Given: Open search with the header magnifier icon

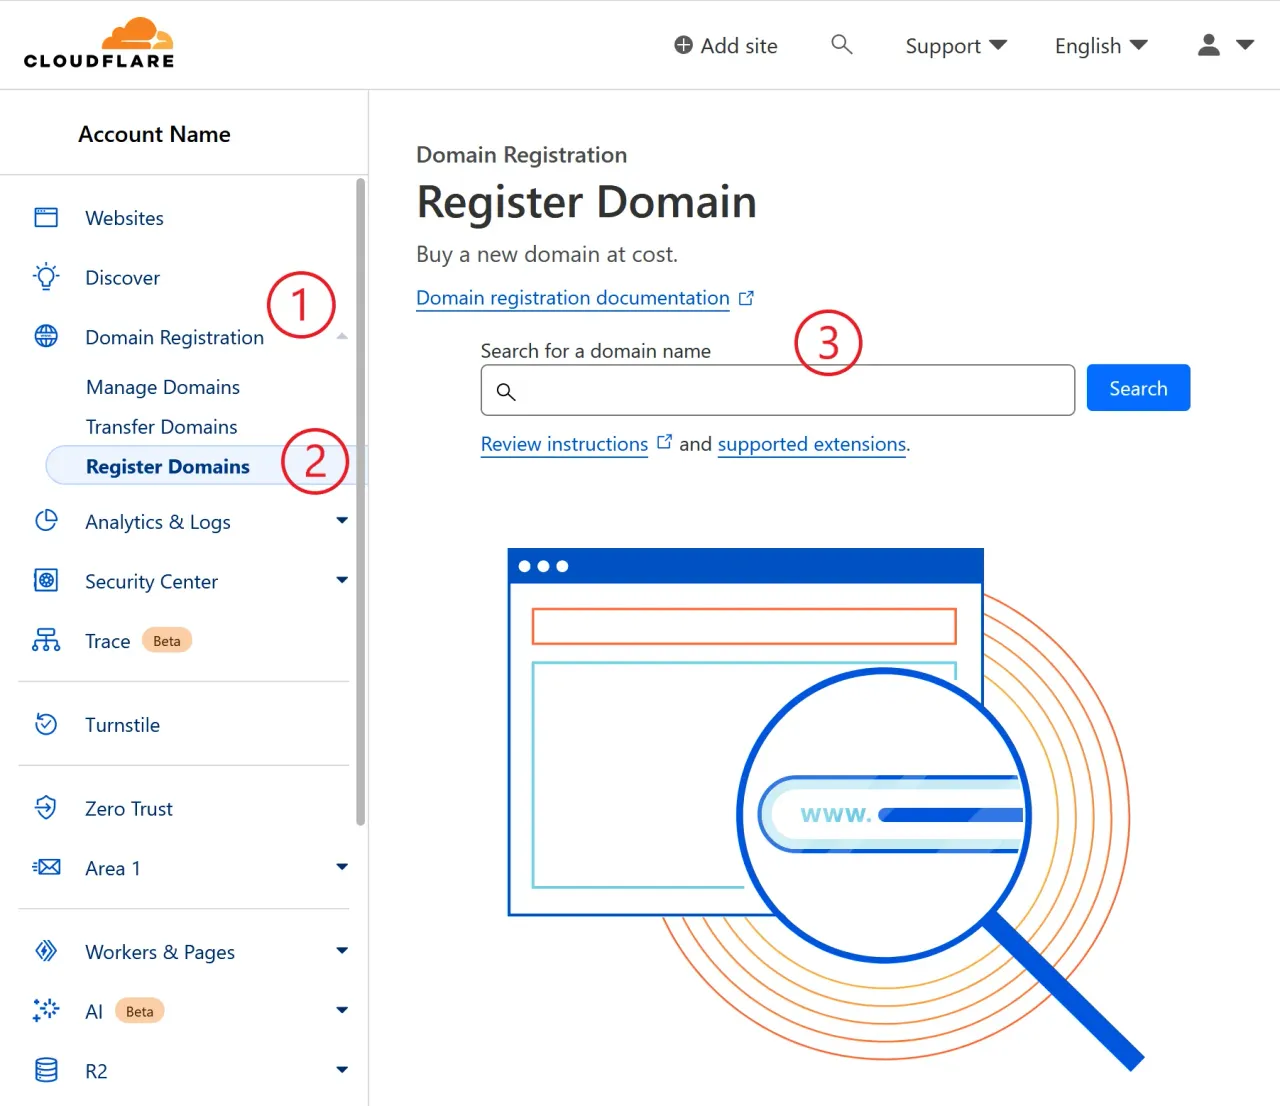Looking at the screenshot, I should (842, 44).
